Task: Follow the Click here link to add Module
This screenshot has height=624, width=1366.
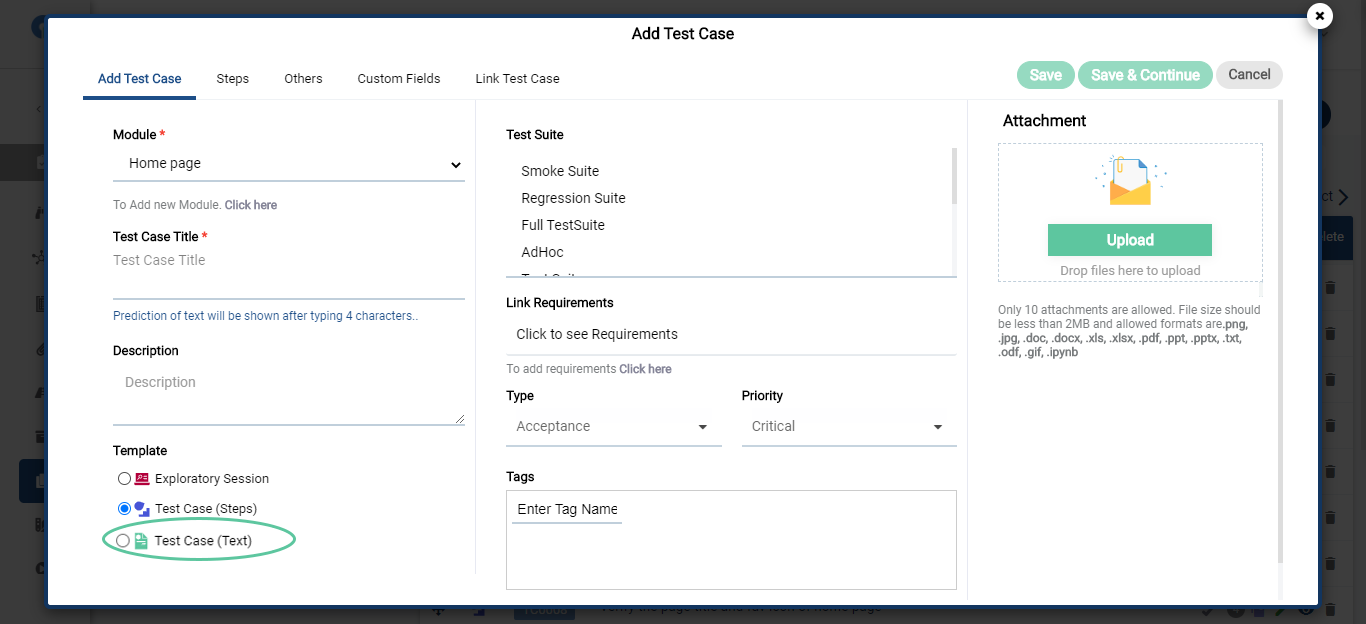Action: tap(251, 205)
